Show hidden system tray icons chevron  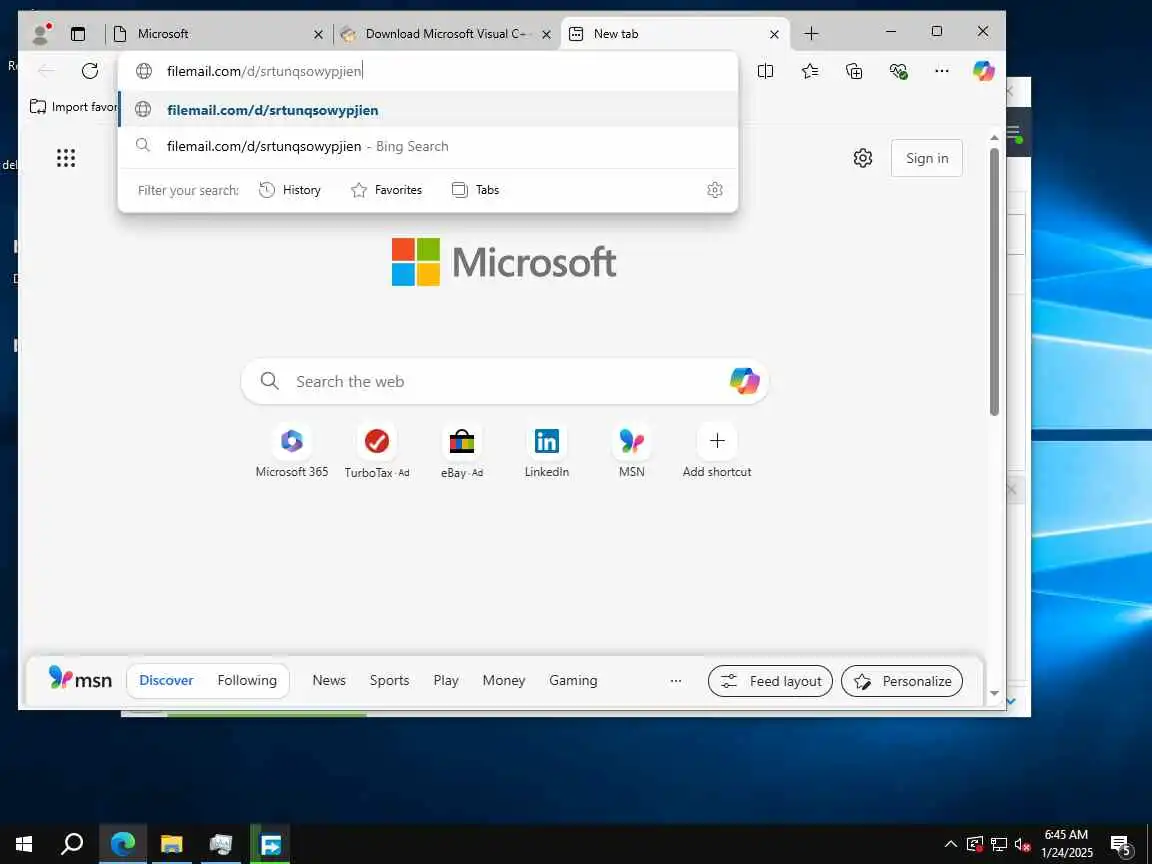click(x=950, y=844)
